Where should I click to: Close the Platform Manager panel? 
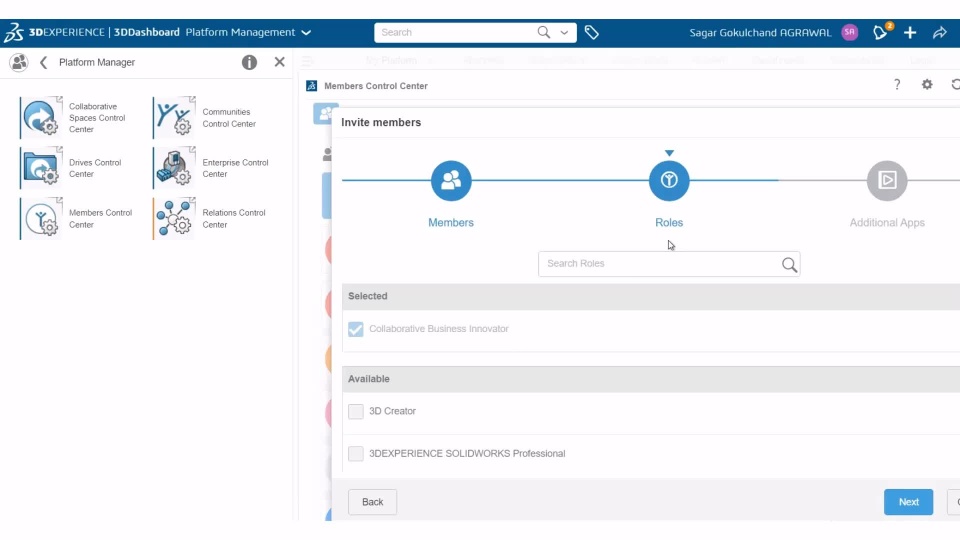click(279, 62)
